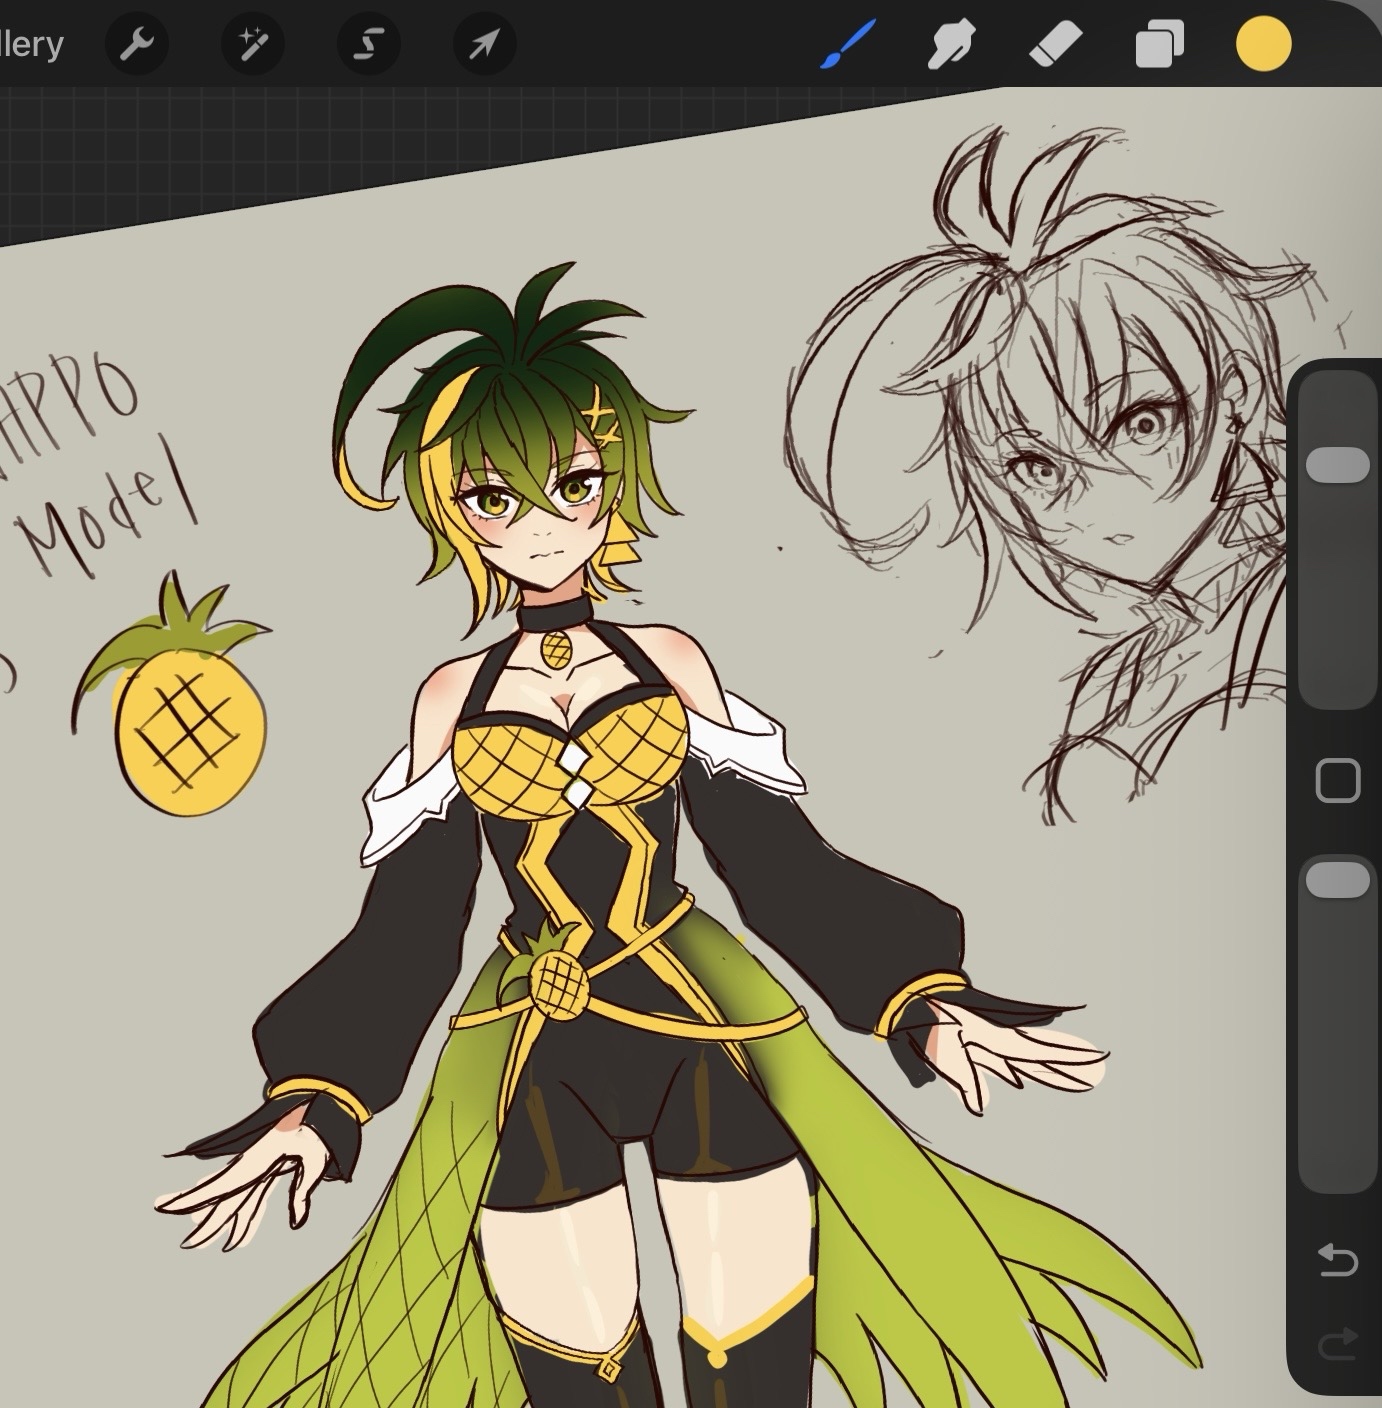1382x1408 pixels.
Task: Tap the brush size slider handle
Action: coord(1338,466)
